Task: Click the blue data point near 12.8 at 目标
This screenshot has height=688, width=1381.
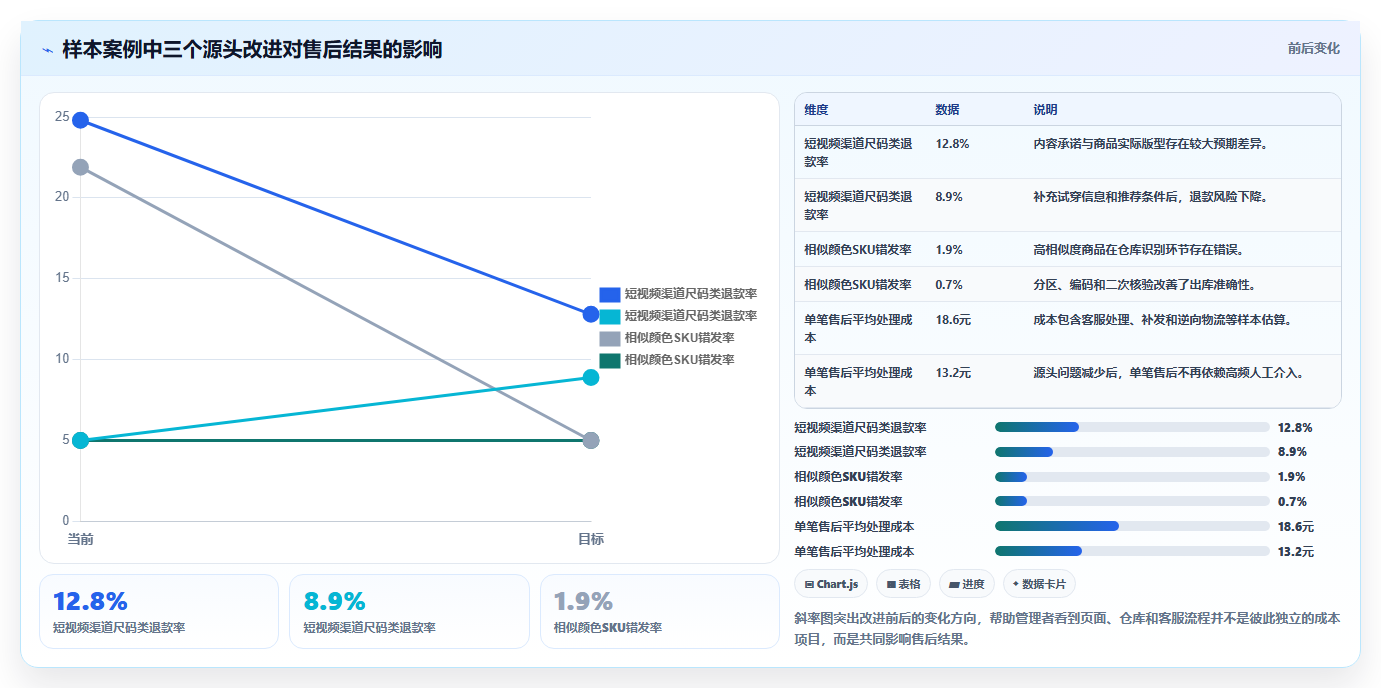Action: pos(591,314)
